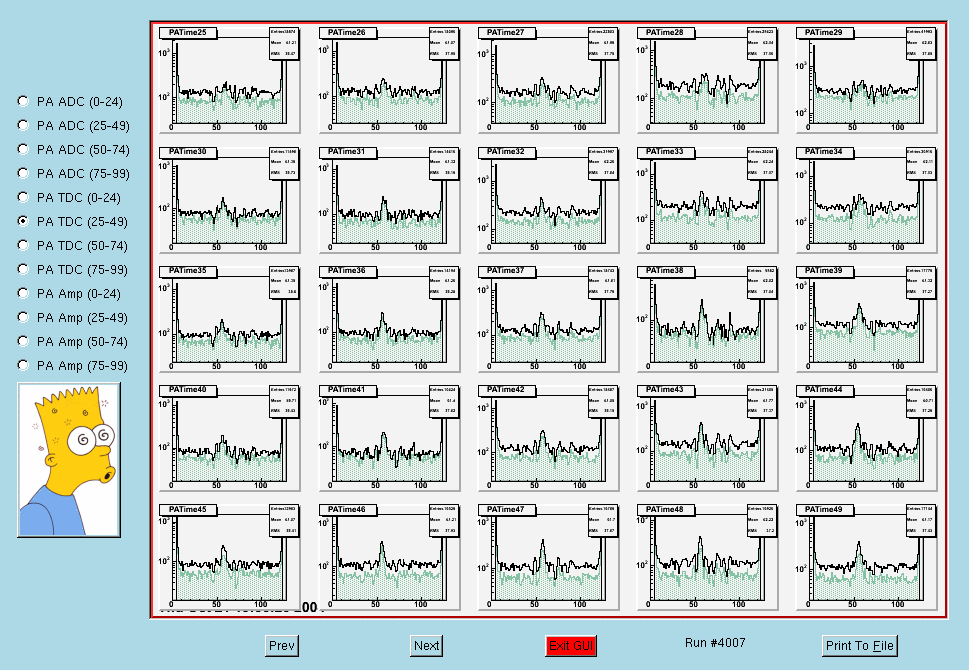Click the Run #4007 label
The image size is (969, 670).
click(715, 643)
